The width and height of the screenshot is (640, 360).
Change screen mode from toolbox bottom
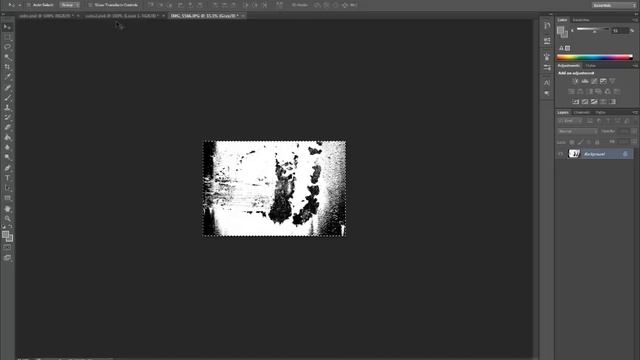click(7, 258)
